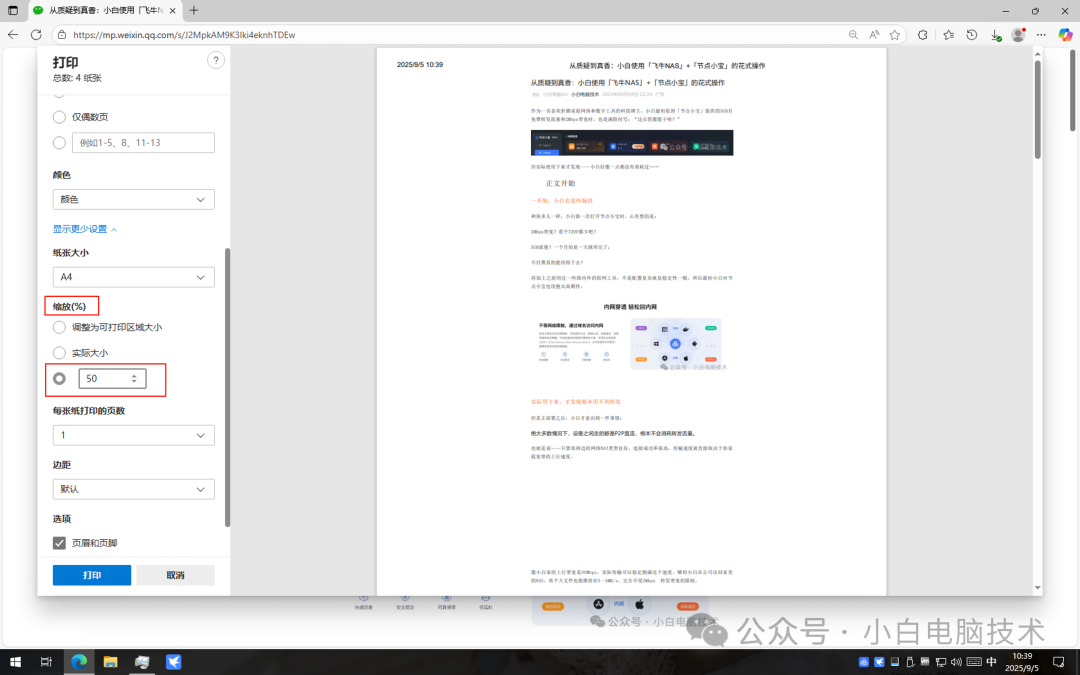Open the notification center icon
Image resolution: width=1080 pixels, height=675 pixels.
[1059, 662]
